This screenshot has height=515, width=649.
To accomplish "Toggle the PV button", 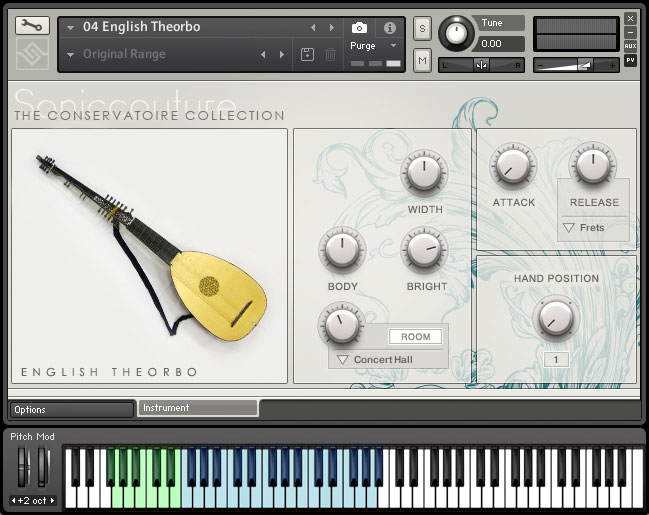I will [x=630, y=60].
